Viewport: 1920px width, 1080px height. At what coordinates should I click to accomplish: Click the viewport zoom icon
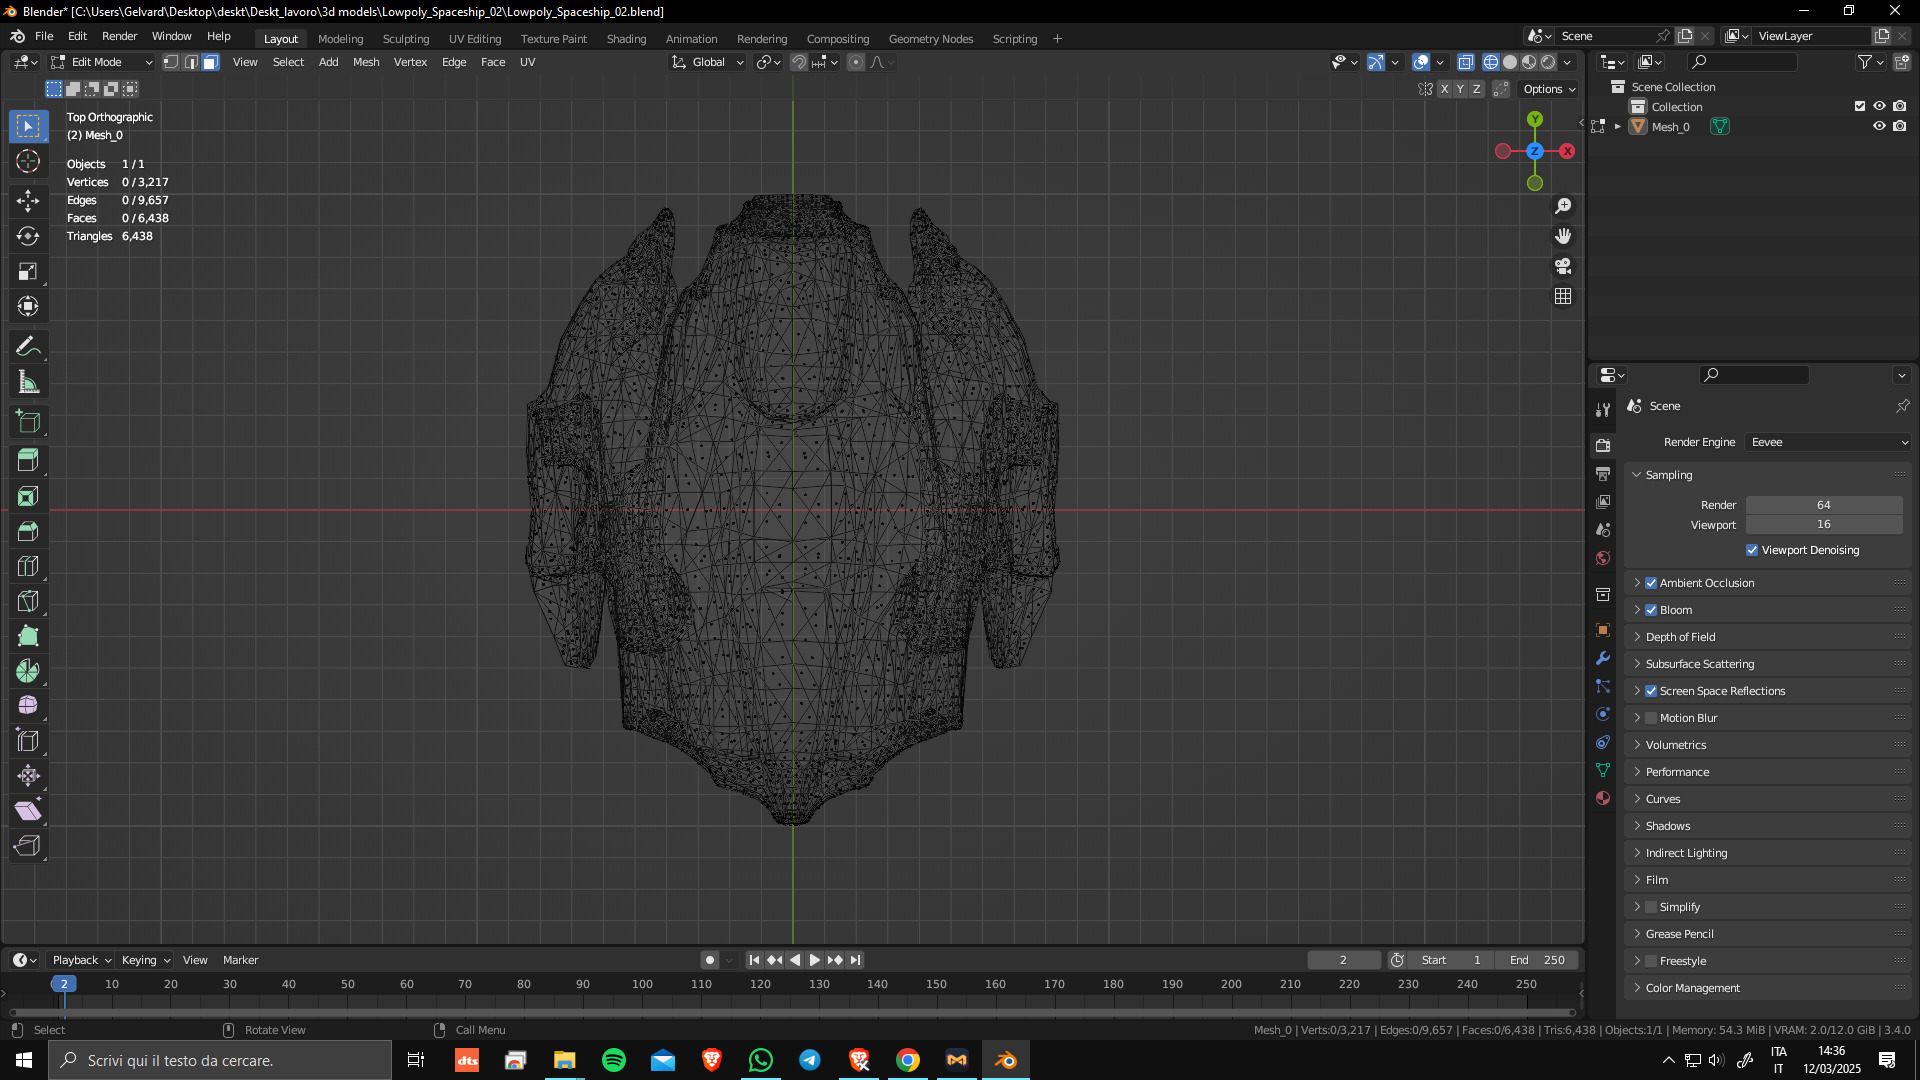pyautogui.click(x=1563, y=206)
